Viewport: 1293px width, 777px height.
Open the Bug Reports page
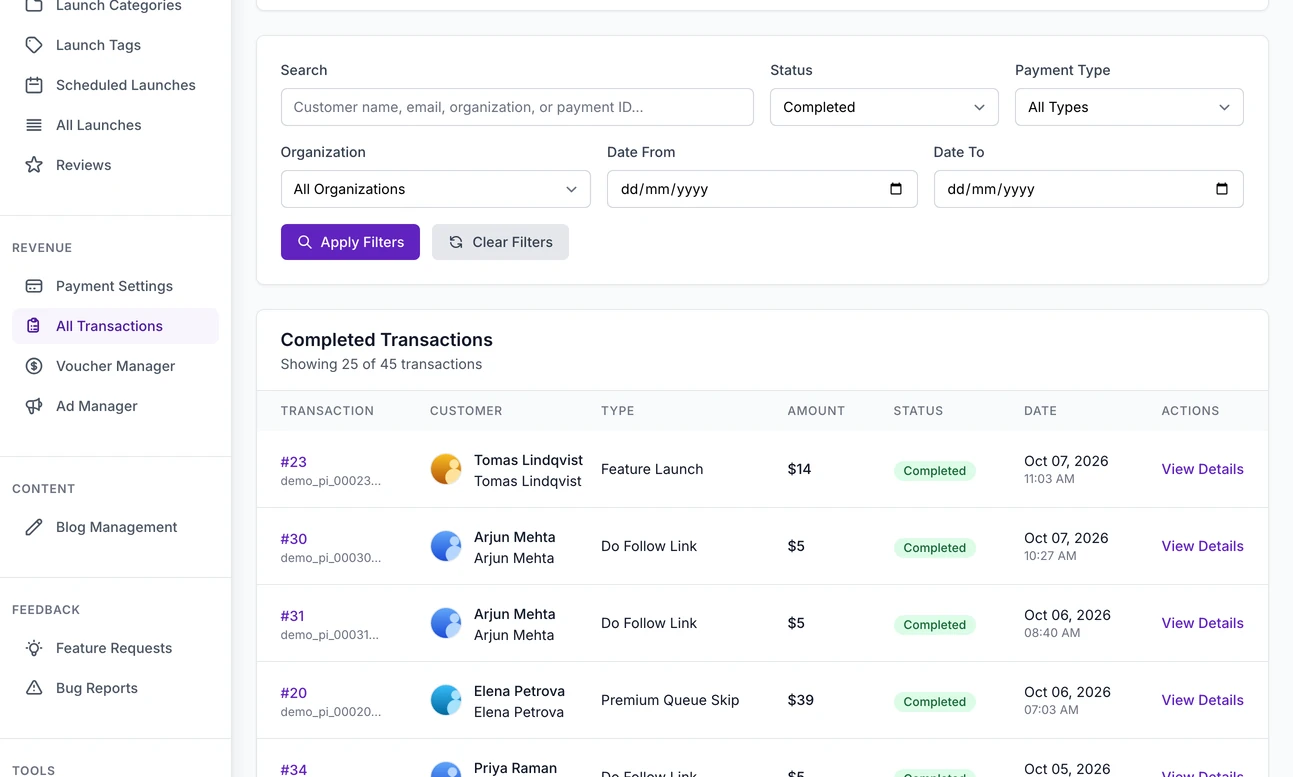point(115,688)
